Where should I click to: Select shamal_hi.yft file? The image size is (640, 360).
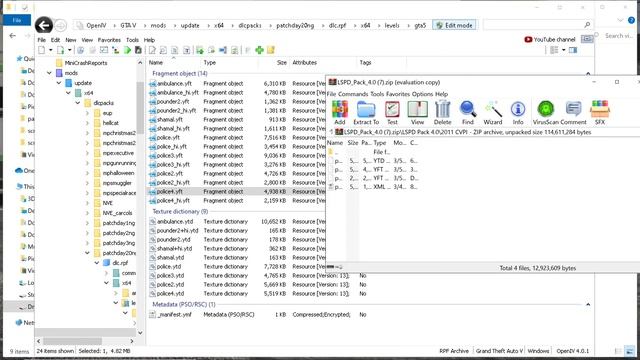coord(170,128)
